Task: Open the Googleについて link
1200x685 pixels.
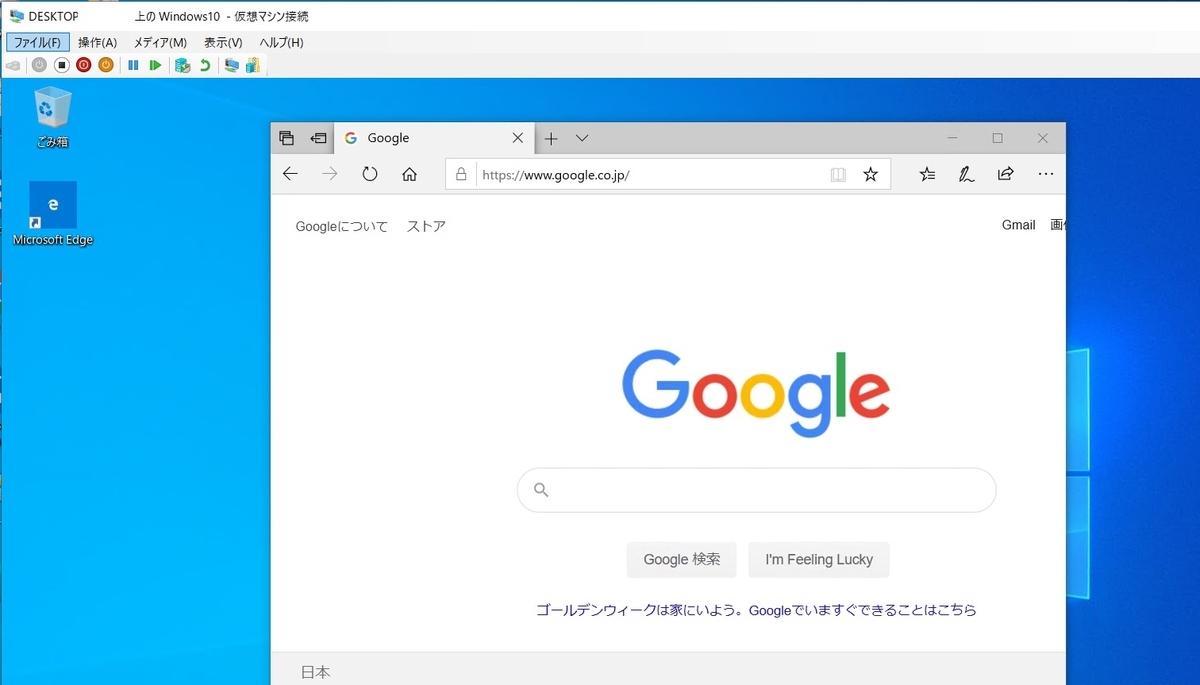Action: tap(342, 226)
